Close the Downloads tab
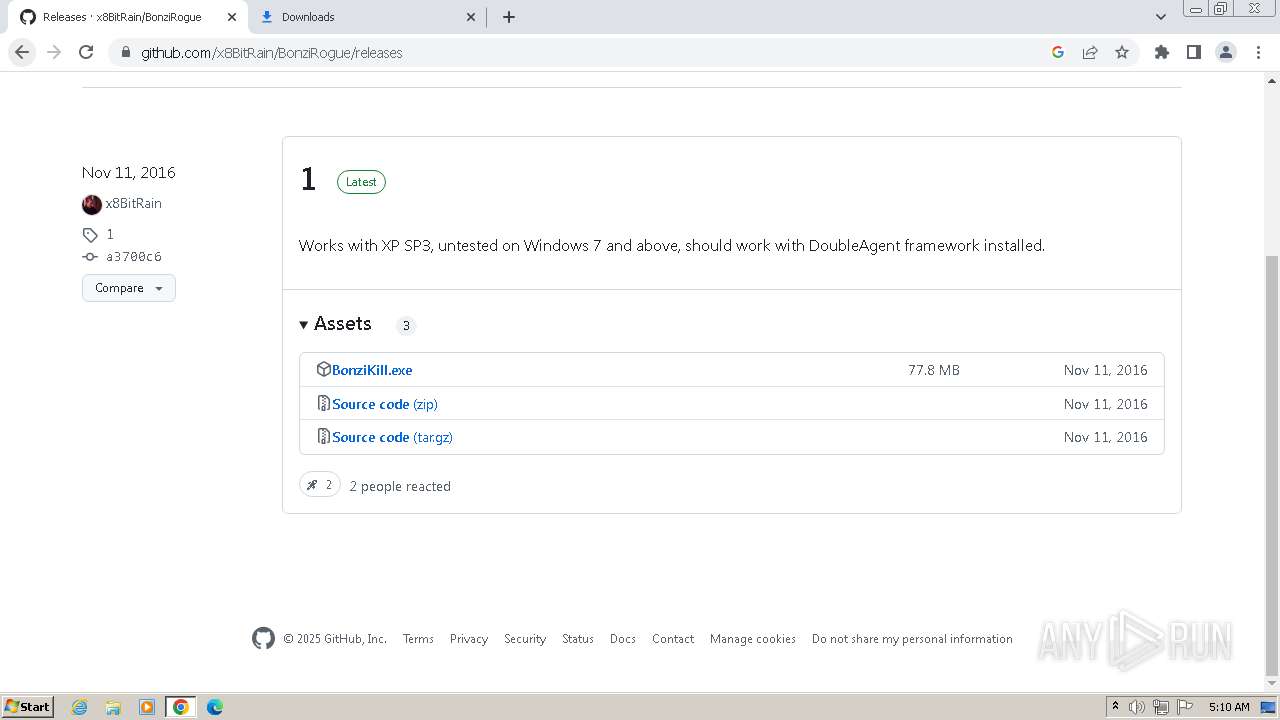1280x720 pixels. point(472,17)
